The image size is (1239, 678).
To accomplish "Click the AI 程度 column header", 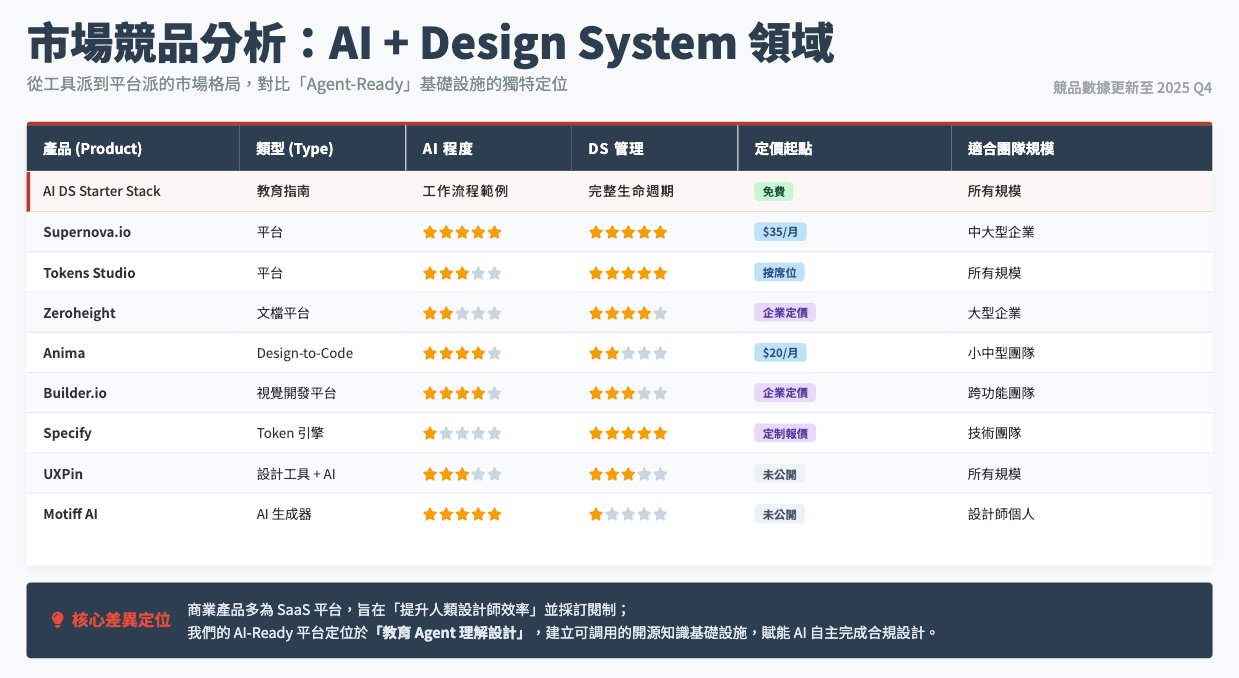I will (x=489, y=148).
